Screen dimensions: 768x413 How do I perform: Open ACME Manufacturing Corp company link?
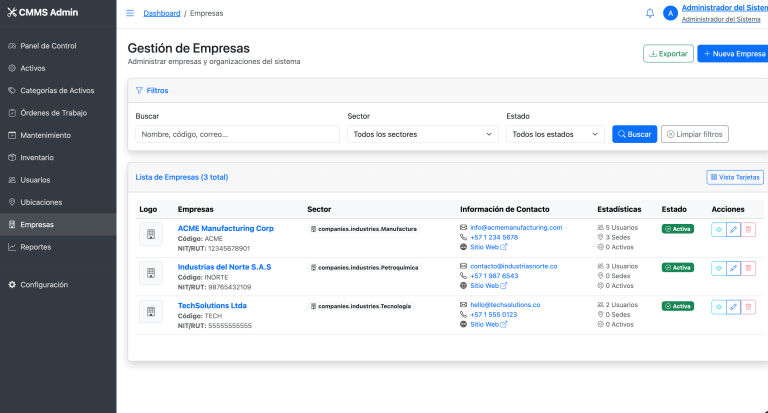pyautogui.click(x=226, y=228)
